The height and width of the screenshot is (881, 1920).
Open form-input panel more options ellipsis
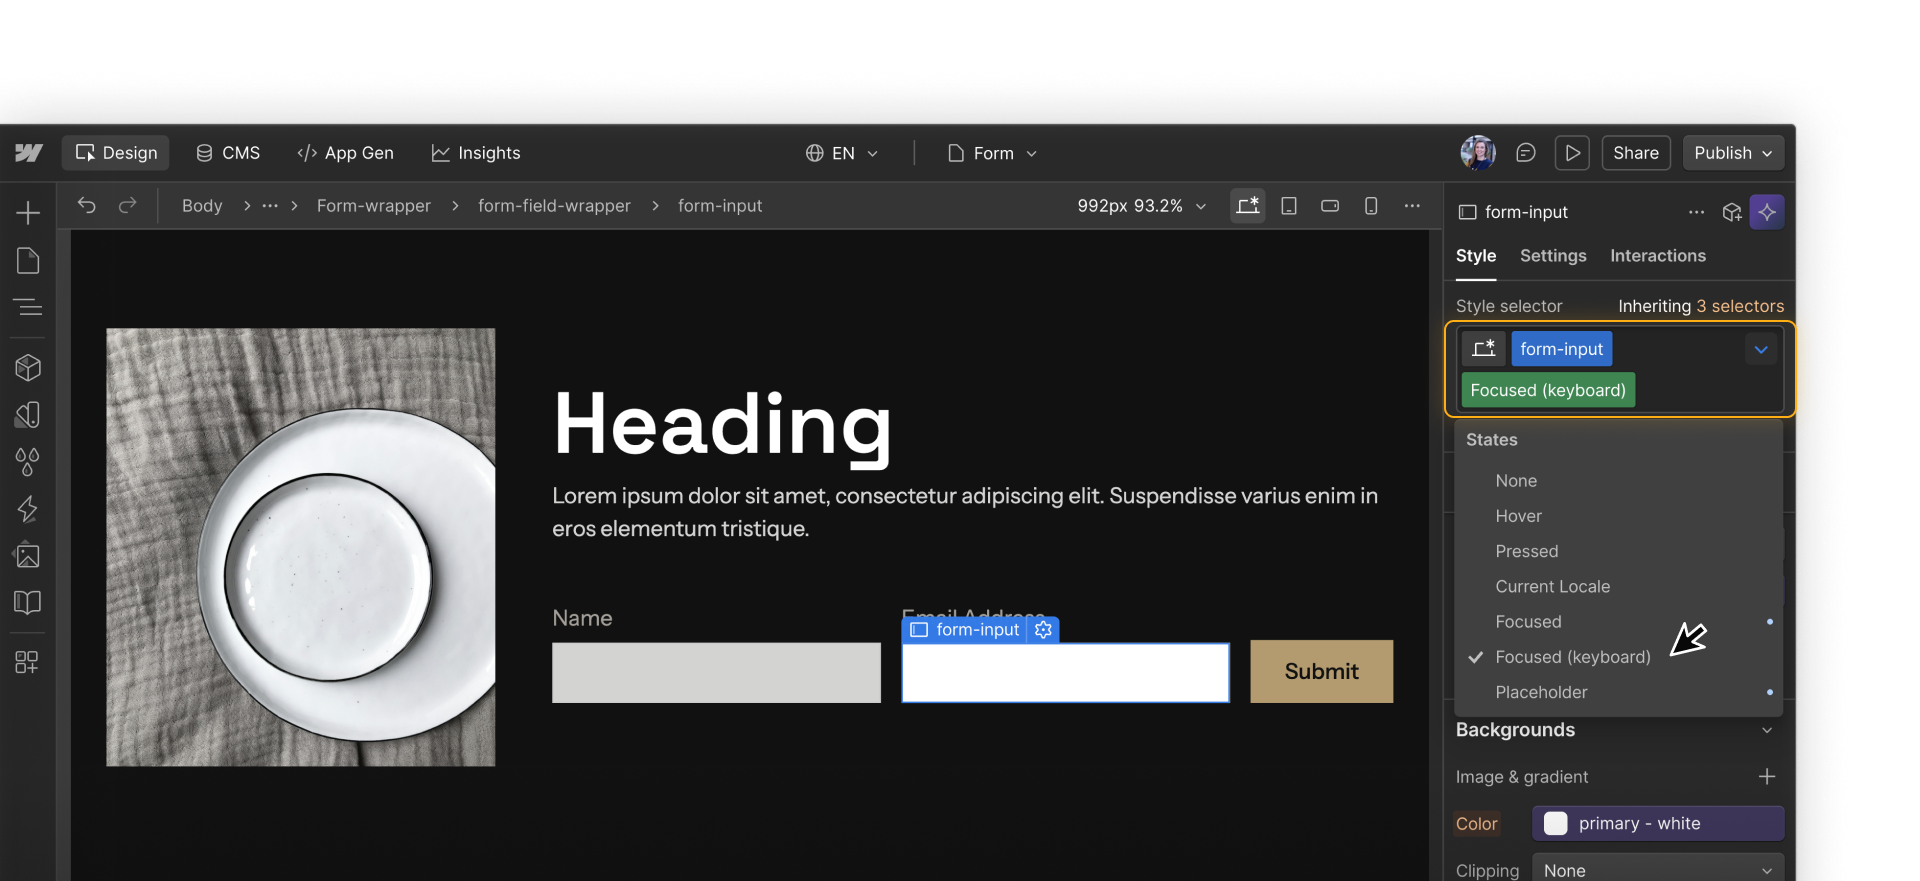pyautogui.click(x=1696, y=212)
